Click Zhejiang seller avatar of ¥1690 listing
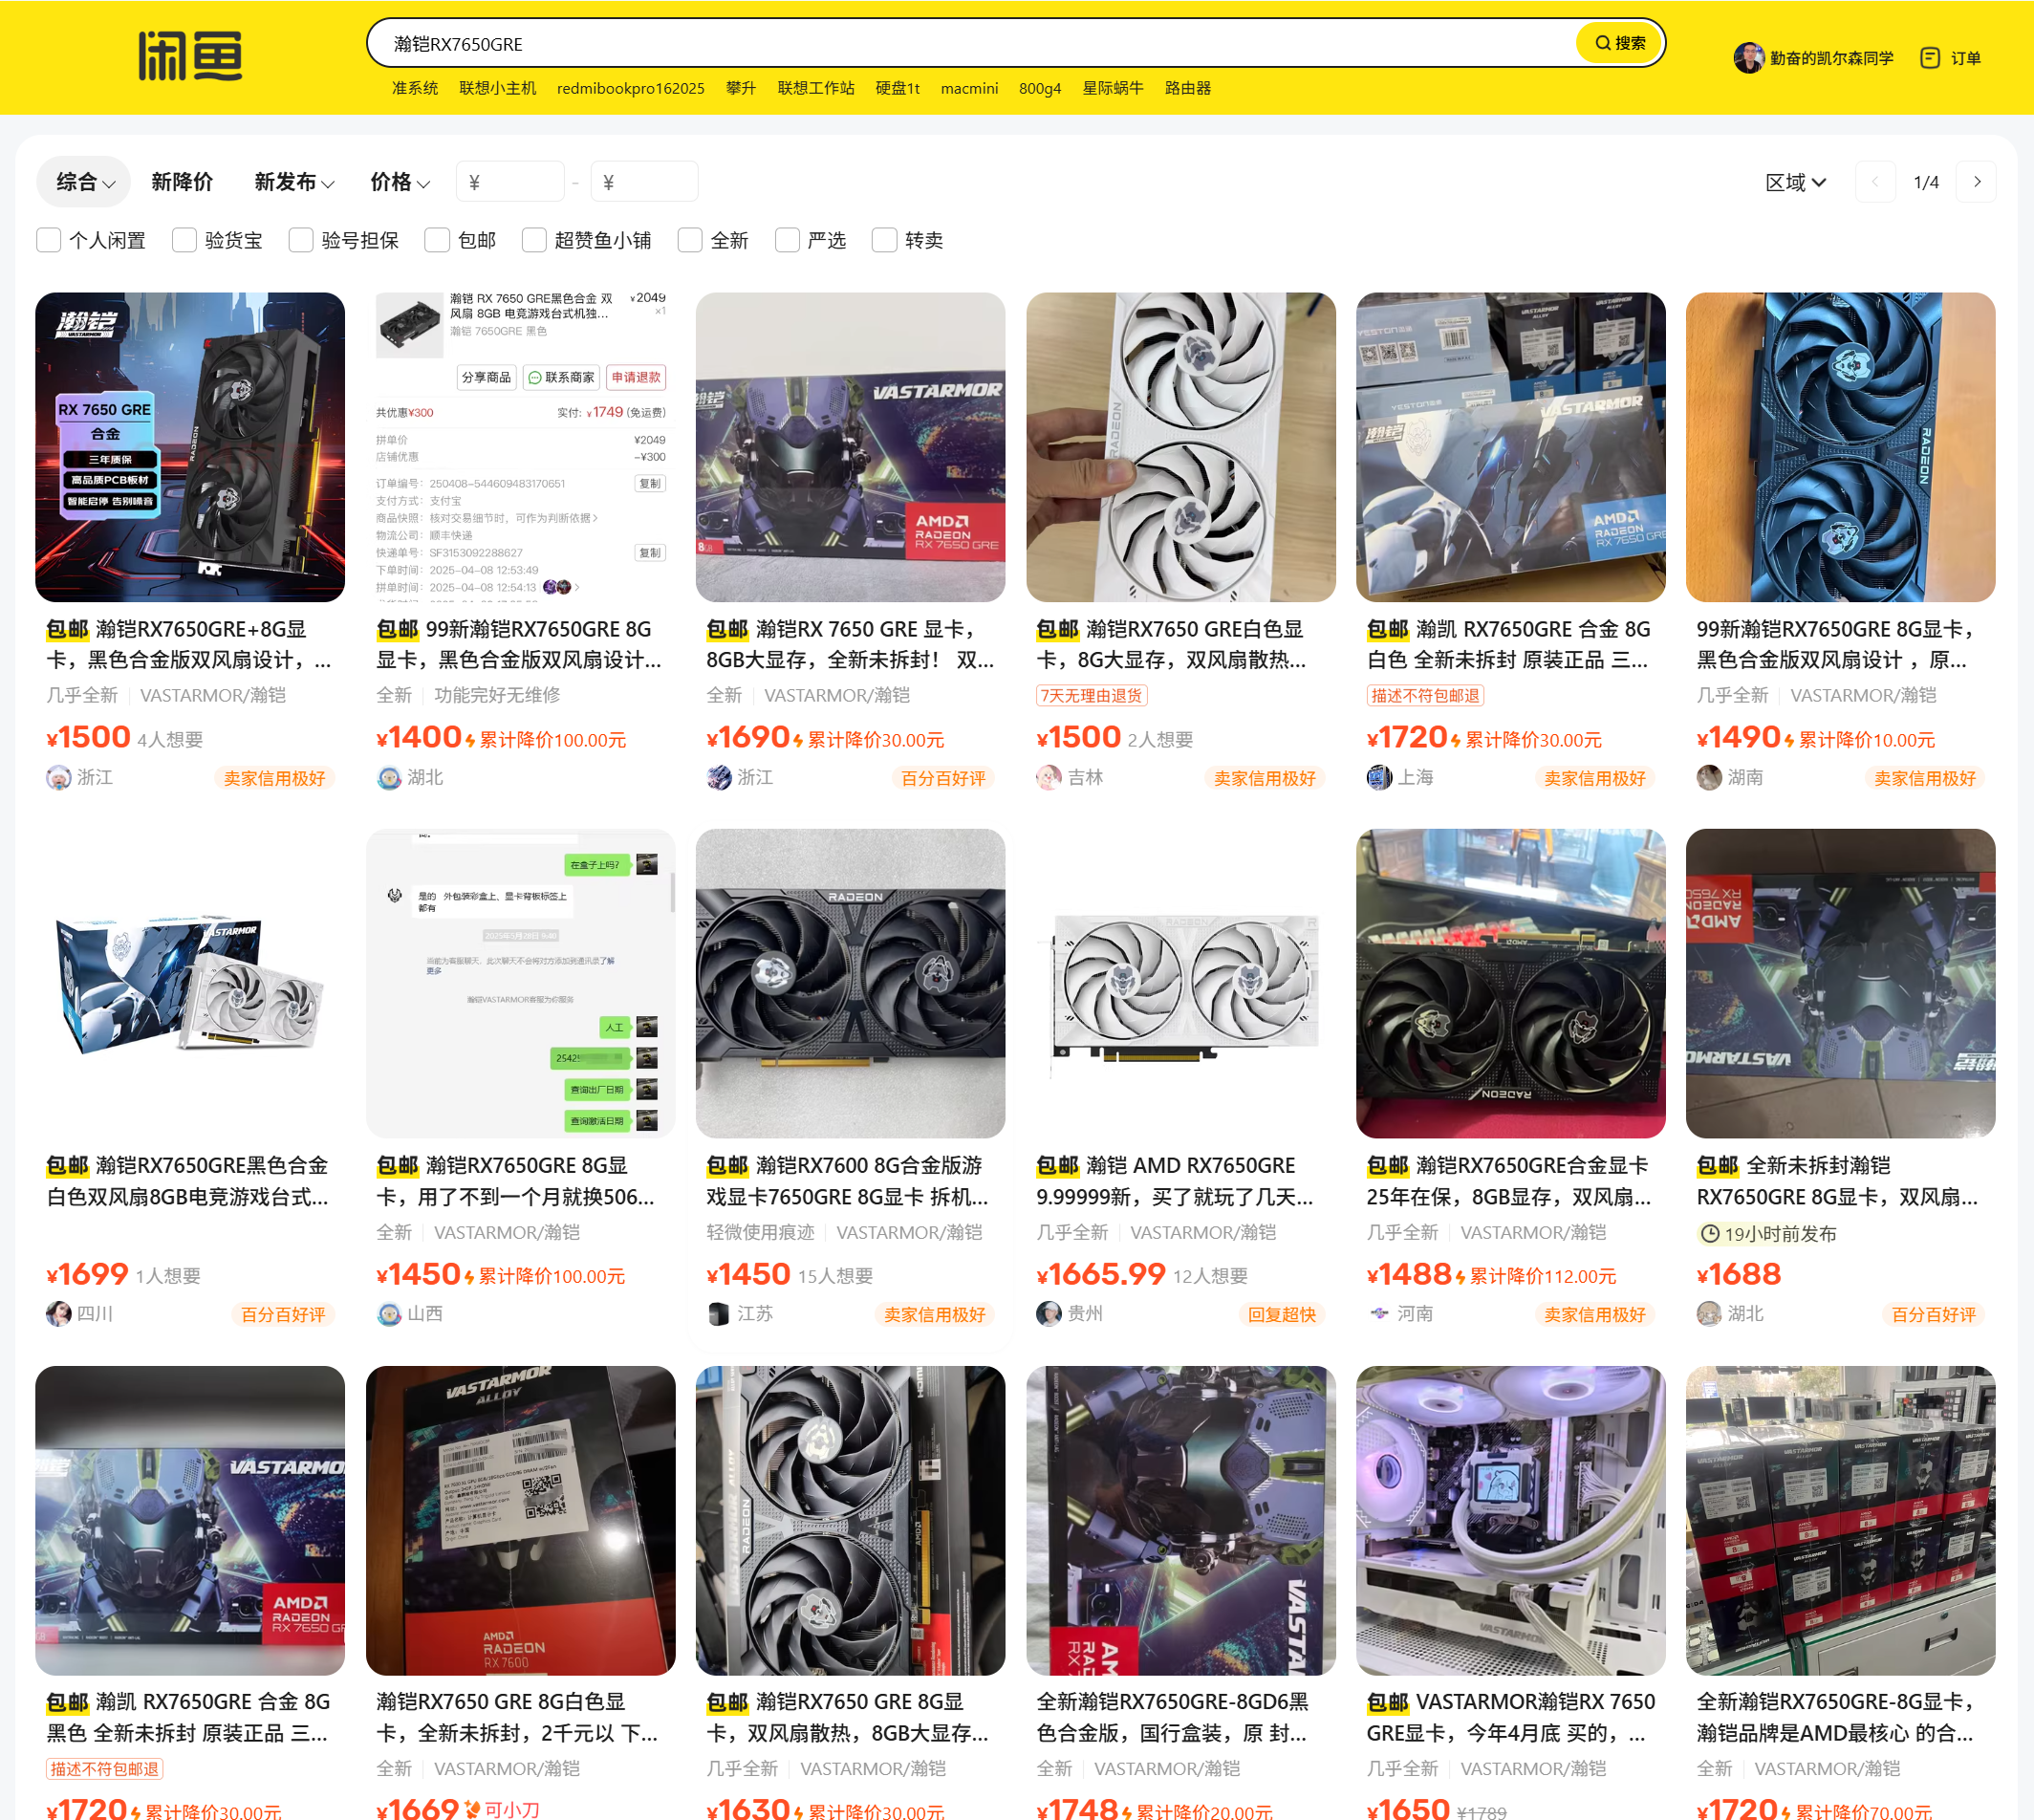The width and height of the screenshot is (2034, 1820). click(718, 778)
